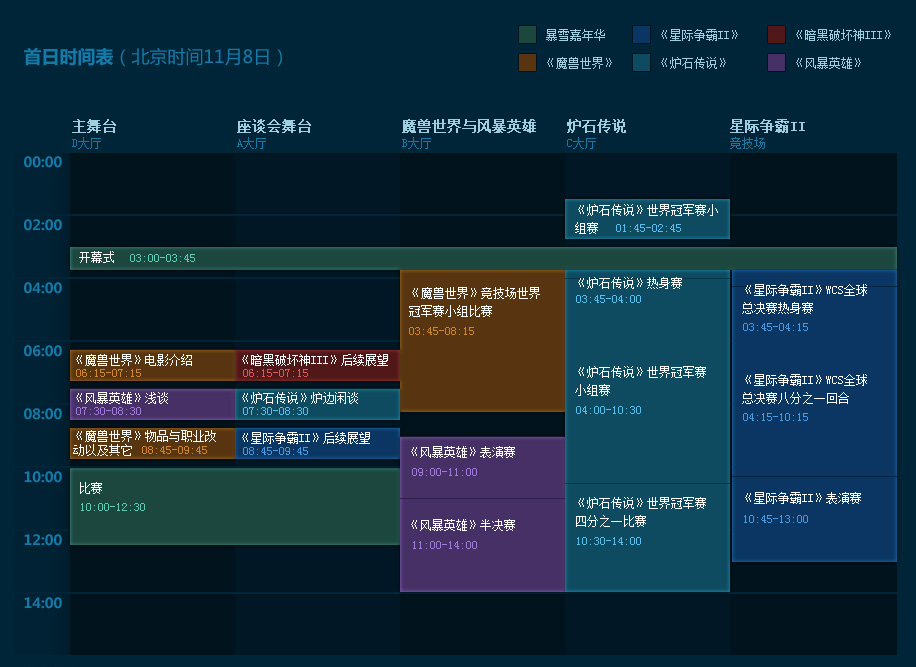Screen dimensions: 916x667
Task: Open 《暗黑破坏神III》后续展望 event
Action: 318,366
